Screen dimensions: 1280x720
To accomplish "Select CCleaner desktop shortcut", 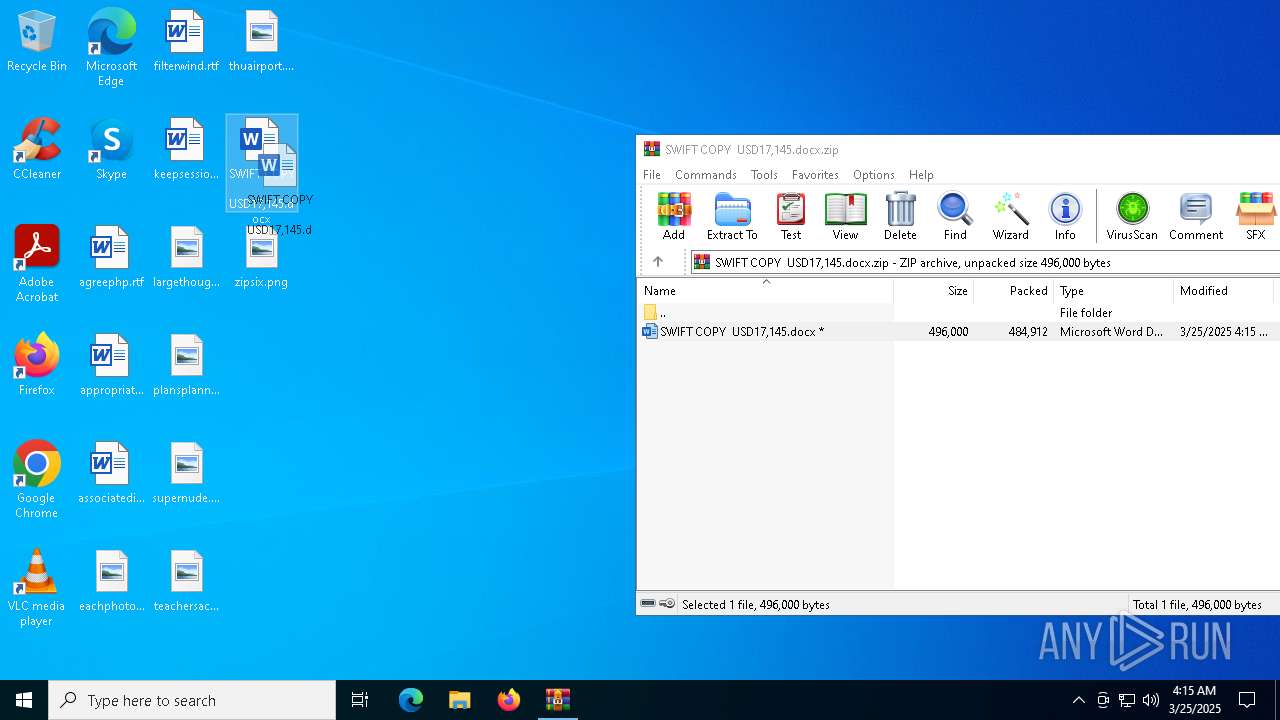I will pos(37,150).
